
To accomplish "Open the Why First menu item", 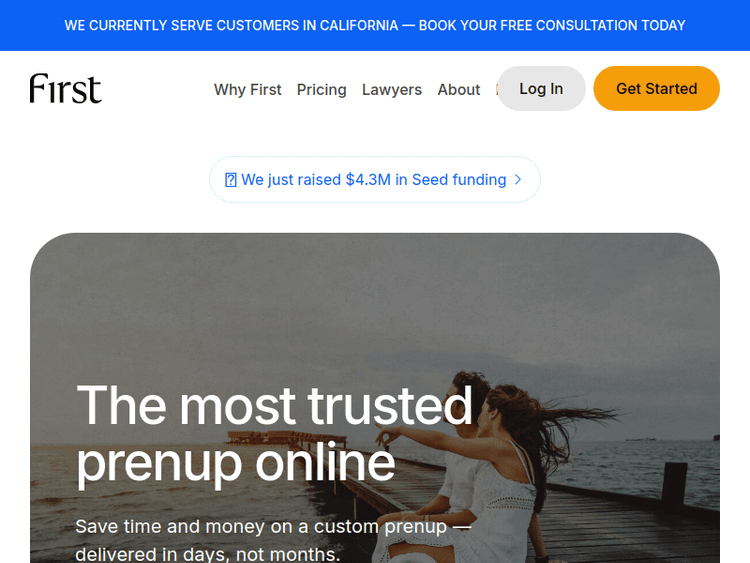I will [247, 89].
